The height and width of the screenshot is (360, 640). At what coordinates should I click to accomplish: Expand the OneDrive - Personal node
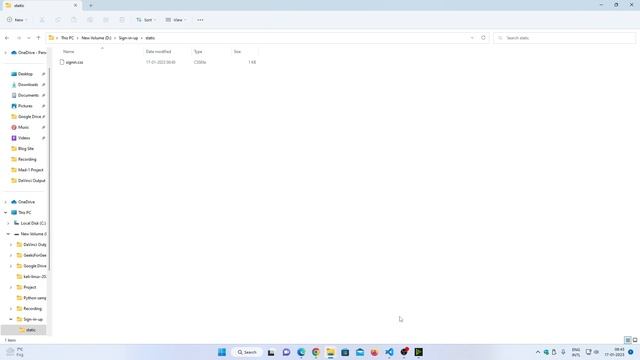[x=5, y=53]
